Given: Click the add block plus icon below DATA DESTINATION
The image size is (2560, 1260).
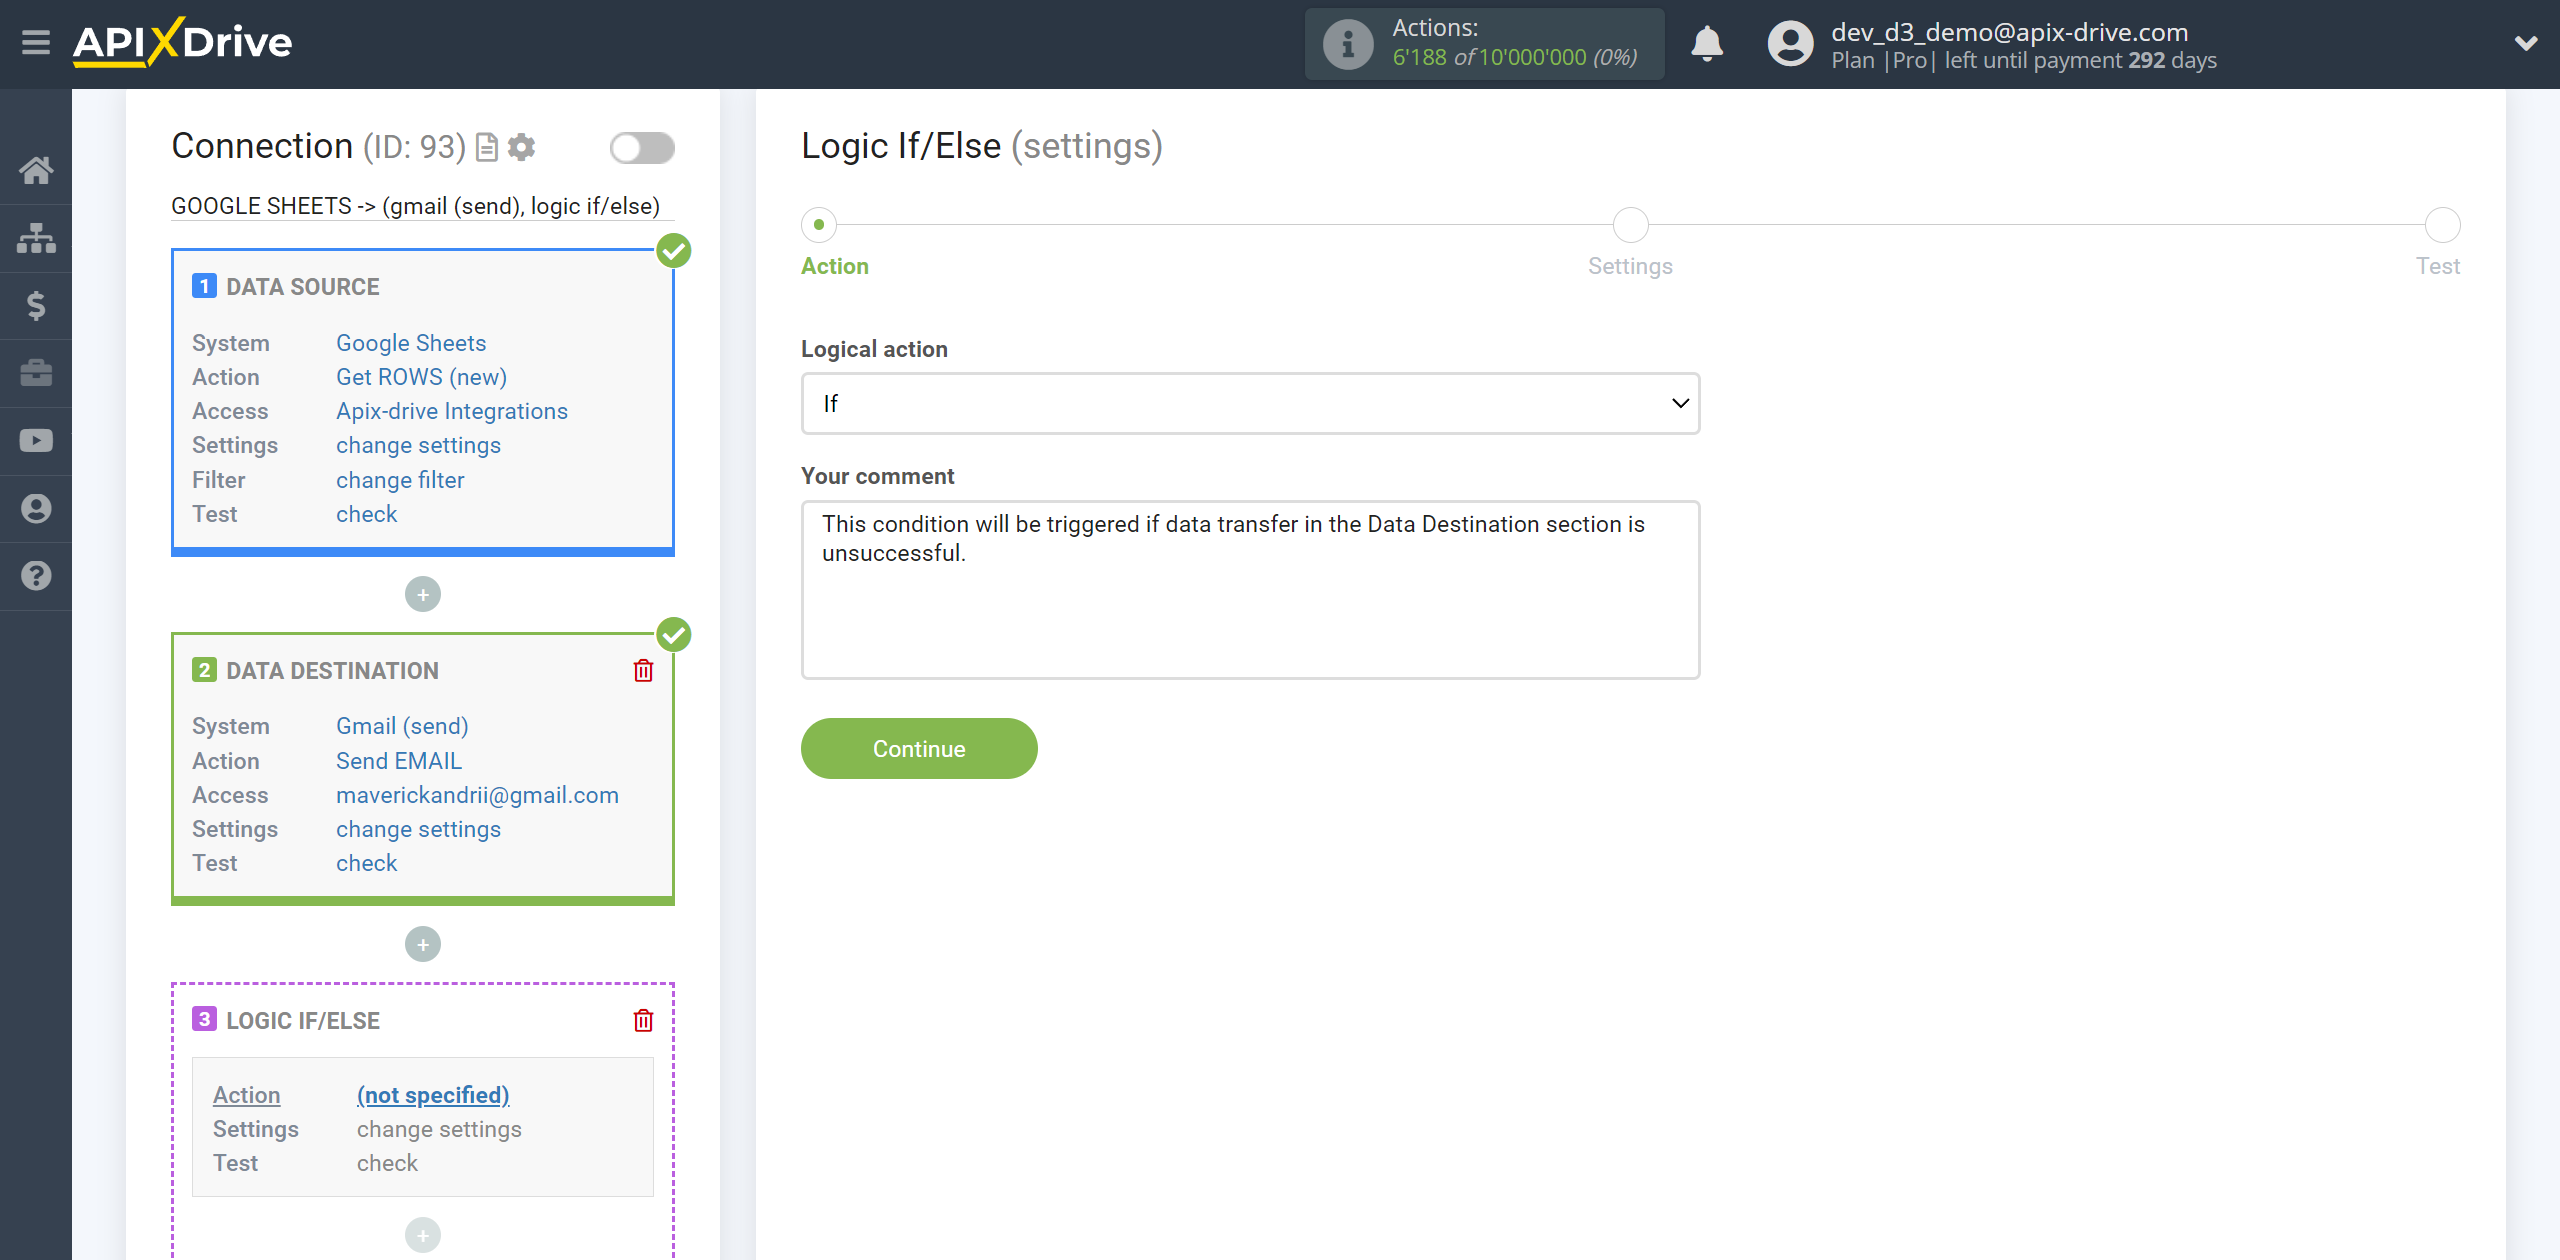Looking at the screenshot, I should tap(423, 945).
